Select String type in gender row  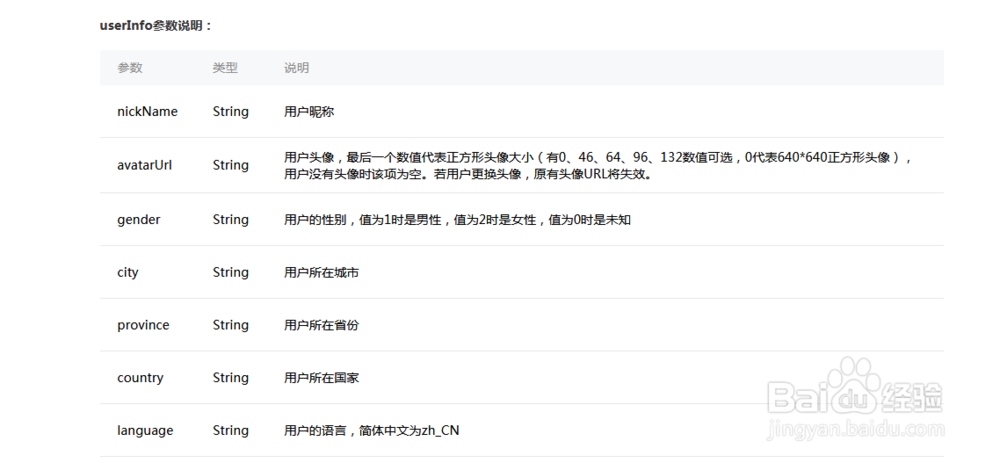tap(230, 220)
